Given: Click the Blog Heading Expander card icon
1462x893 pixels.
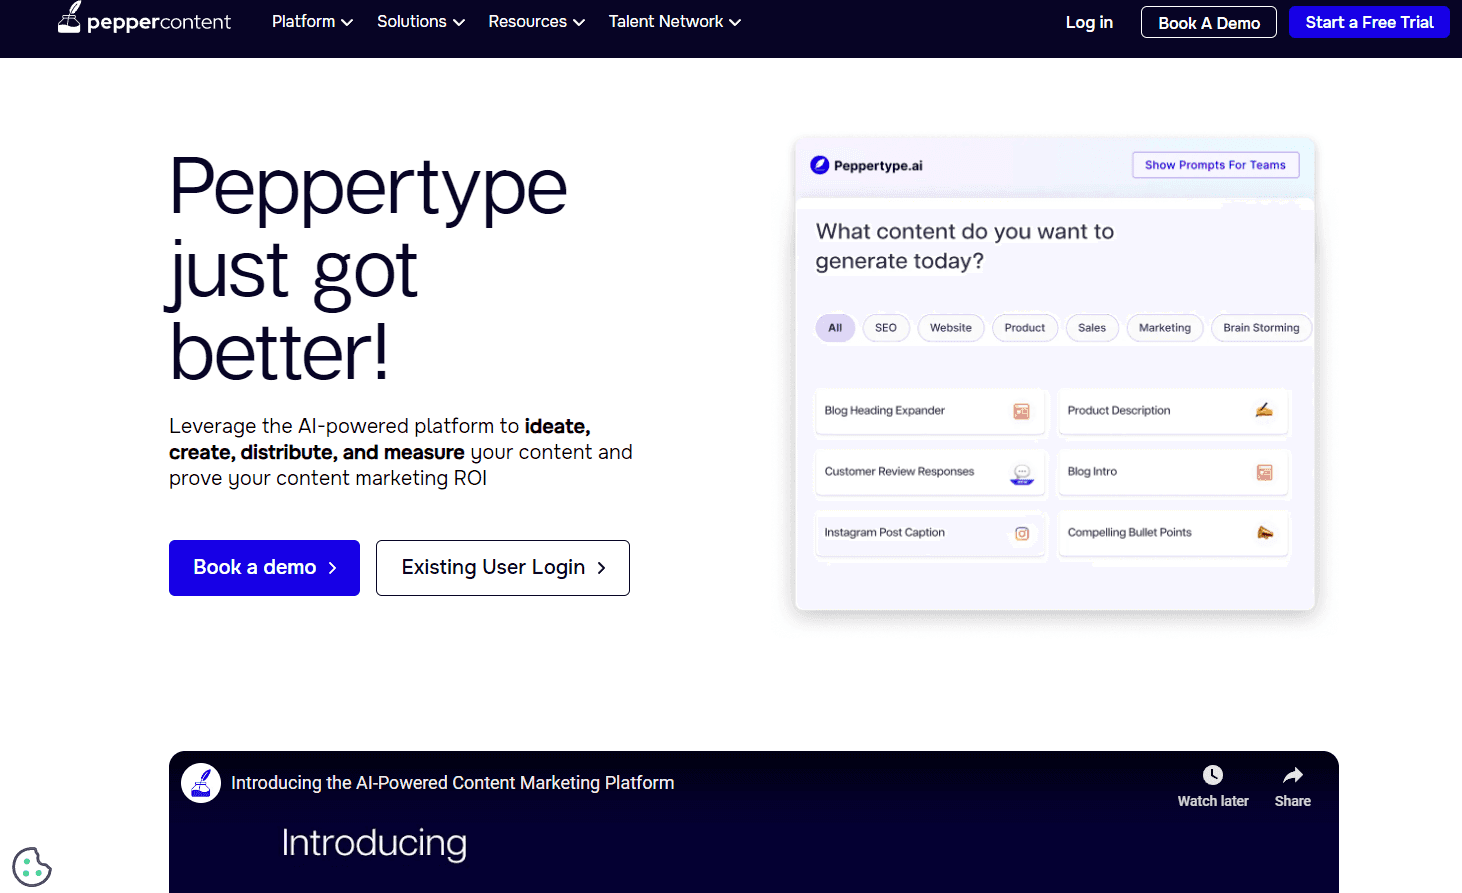Looking at the screenshot, I should click(1021, 411).
